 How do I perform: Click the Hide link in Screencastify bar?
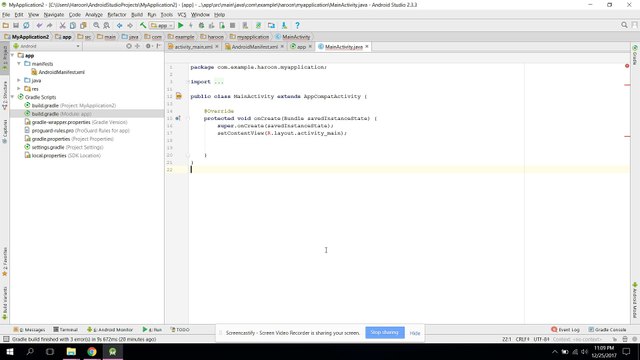[x=415, y=333]
